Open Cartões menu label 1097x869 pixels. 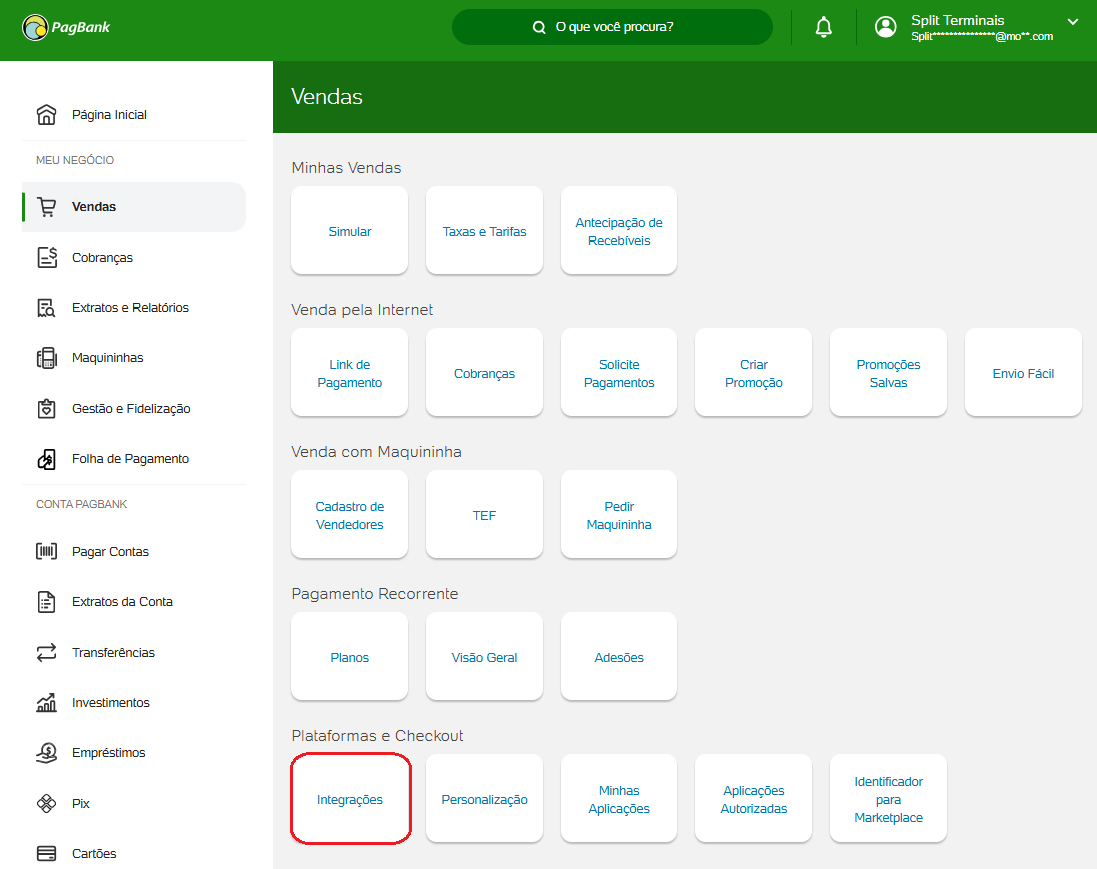point(94,854)
